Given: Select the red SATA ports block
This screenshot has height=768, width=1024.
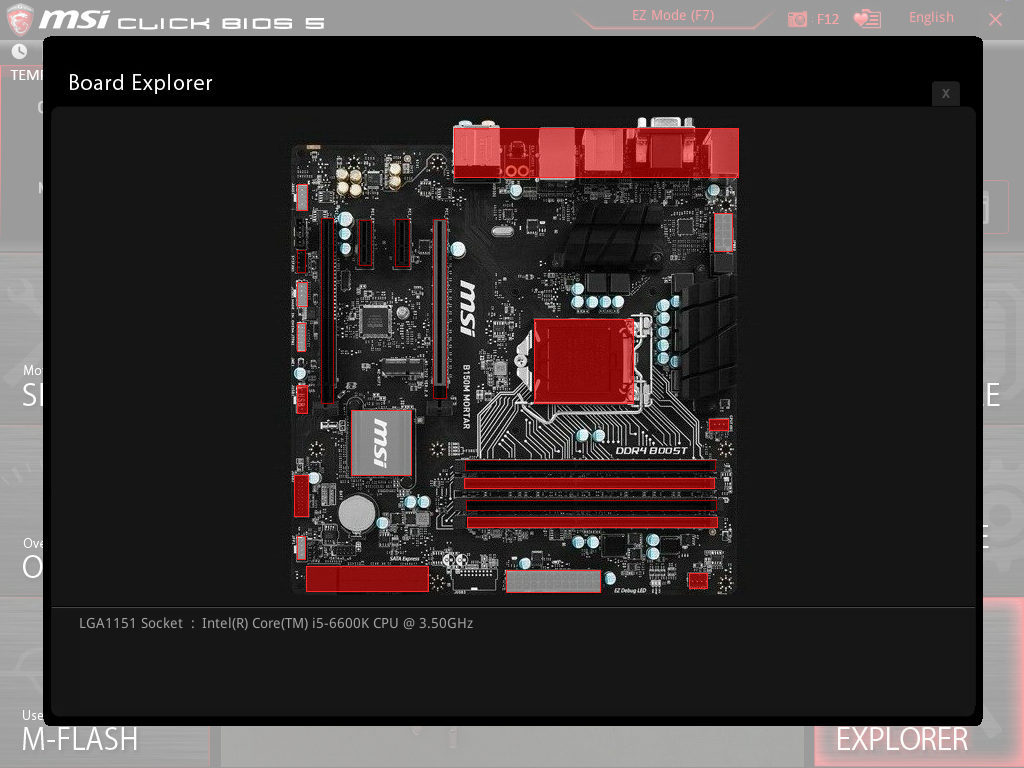Looking at the screenshot, I should pyautogui.click(x=367, y=579).
